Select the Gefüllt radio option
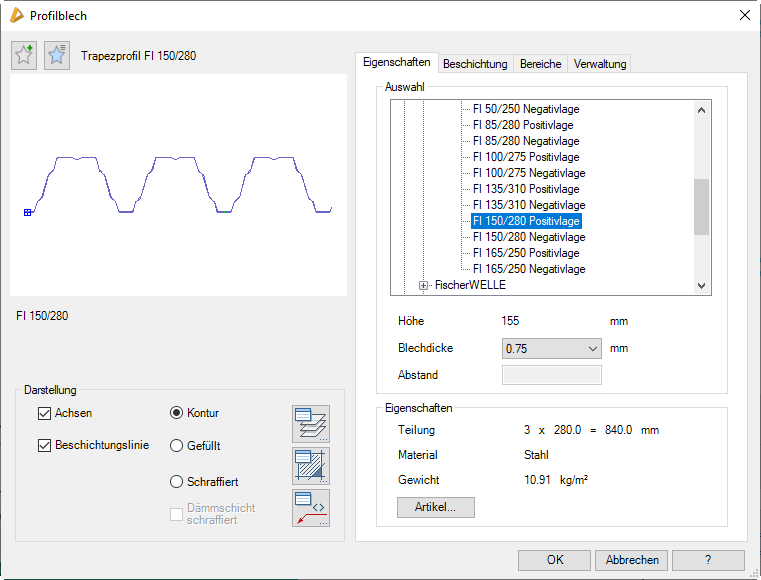The height and width of the screenshot is (580, 761). click(177, 446)
